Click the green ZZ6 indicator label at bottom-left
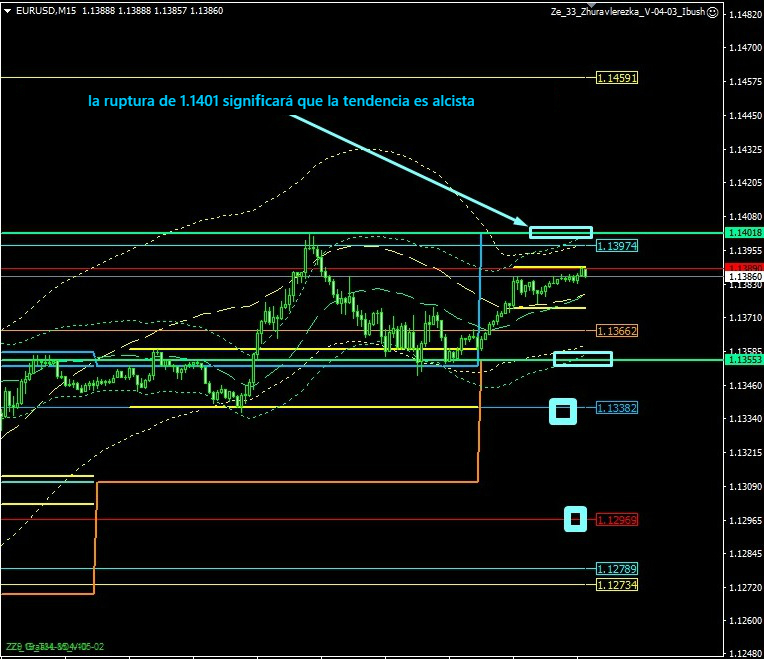 (54, 647)
